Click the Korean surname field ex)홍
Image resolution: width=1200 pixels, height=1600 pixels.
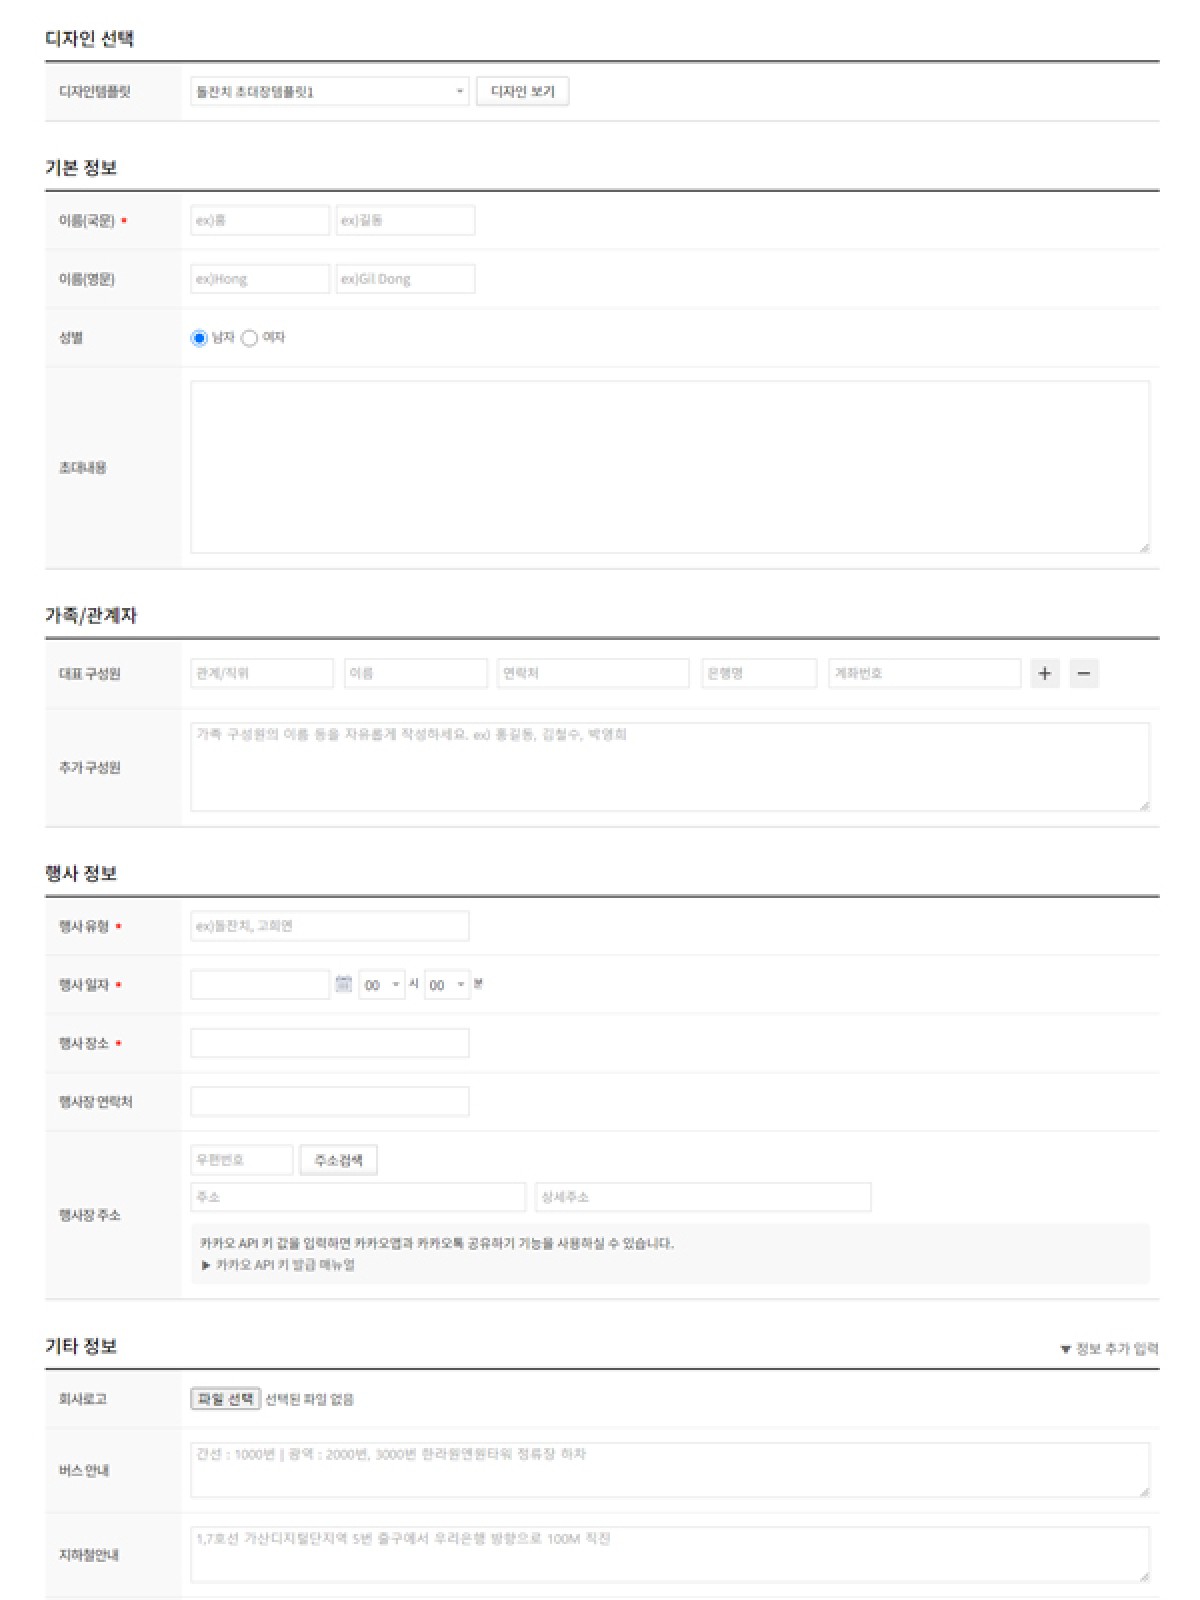click(260, 220)
